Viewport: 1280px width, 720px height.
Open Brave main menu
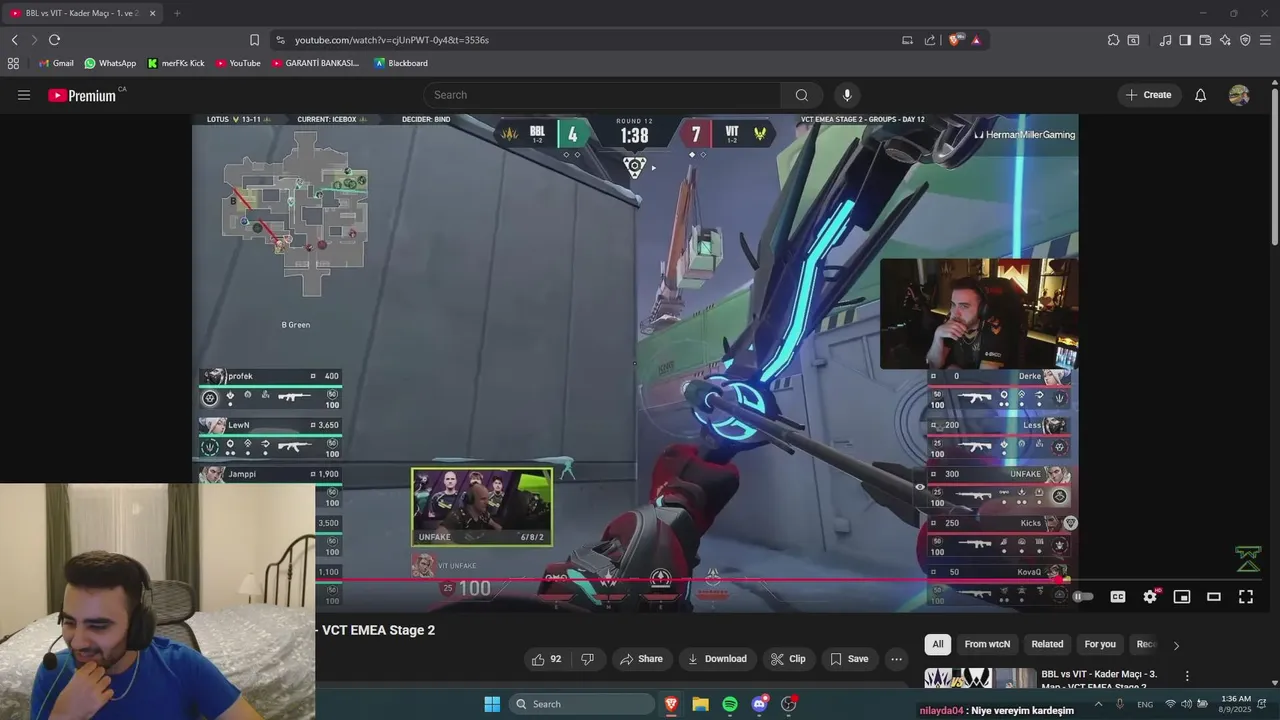[x=1266, y=40]
